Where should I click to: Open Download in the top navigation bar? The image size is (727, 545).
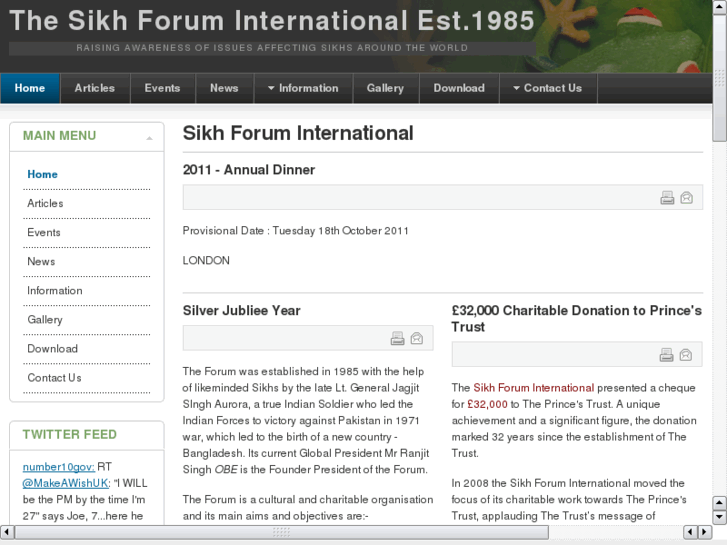click(x=459, y=88)
